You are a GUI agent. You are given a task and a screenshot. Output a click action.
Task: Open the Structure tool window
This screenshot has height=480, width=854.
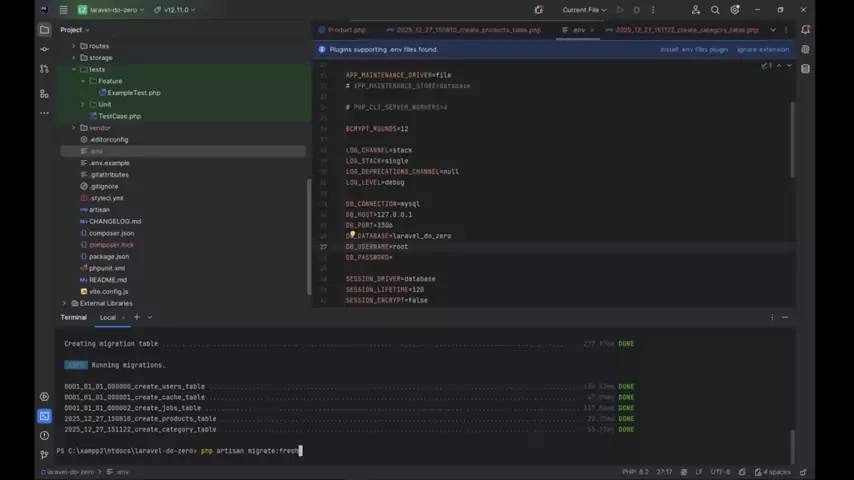coord(44,93)
